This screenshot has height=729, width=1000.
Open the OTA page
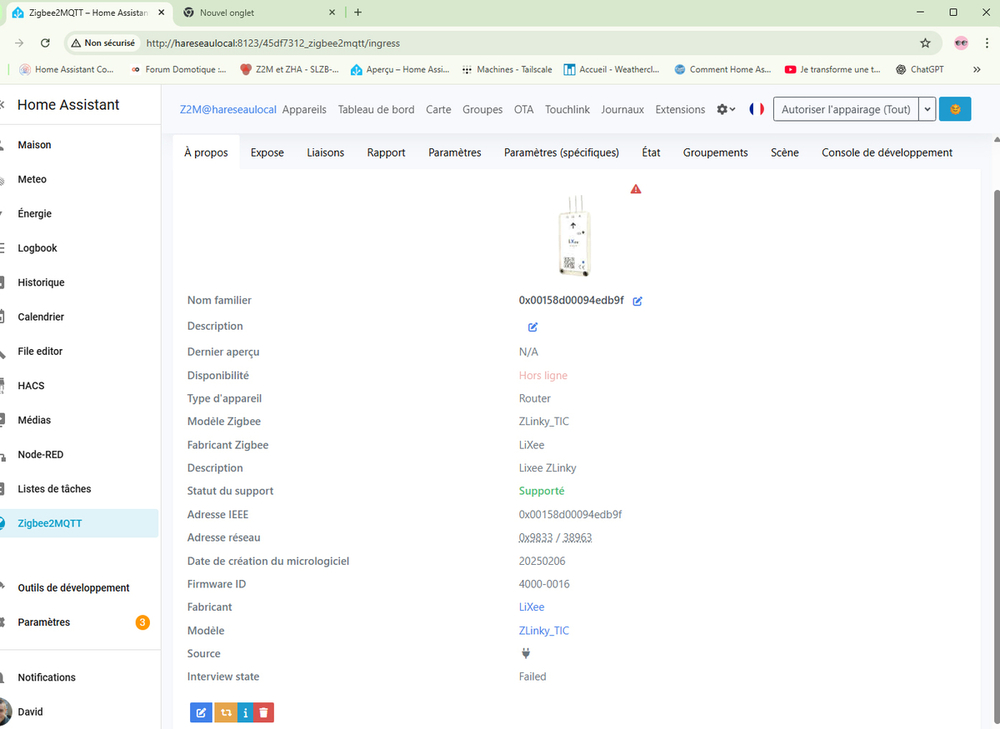524,109
